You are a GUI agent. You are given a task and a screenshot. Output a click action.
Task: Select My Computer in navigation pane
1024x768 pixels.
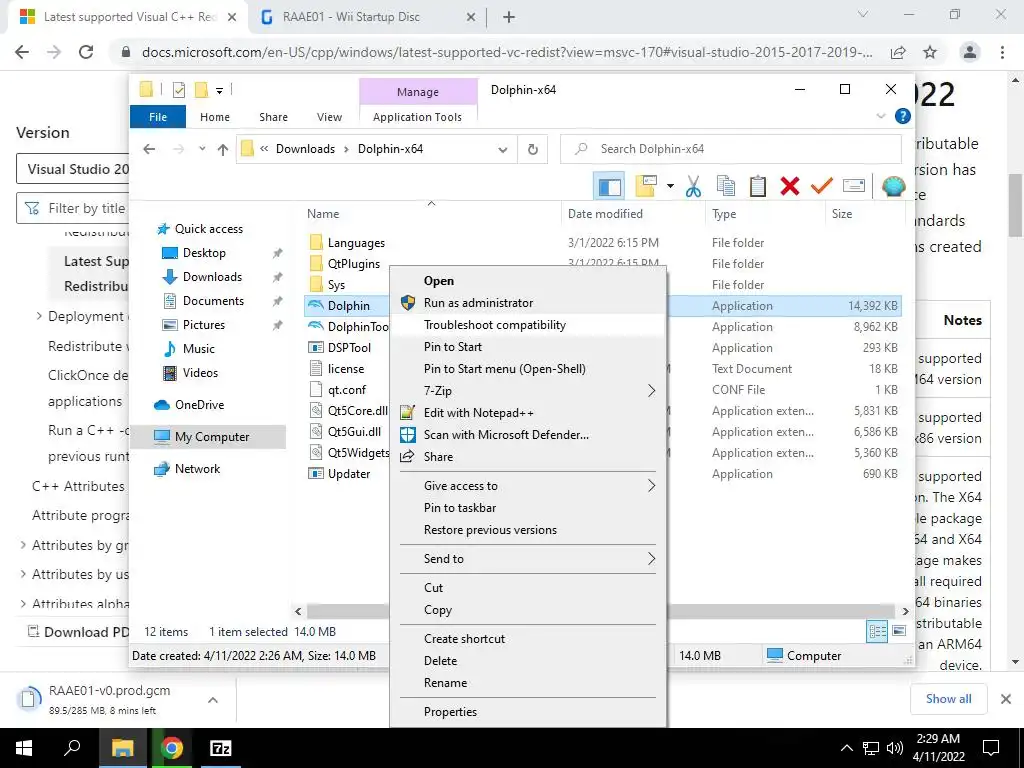(x=212, y=436)
